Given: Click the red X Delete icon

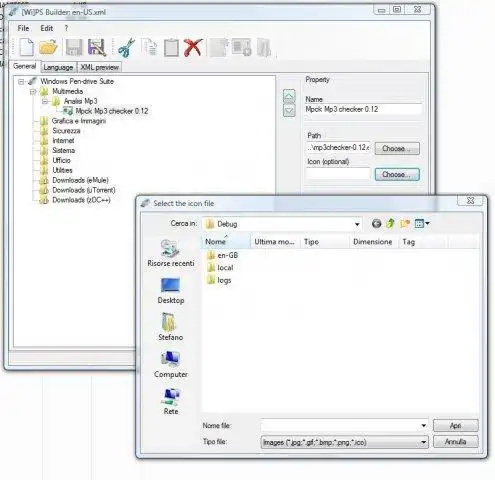Looking at the screenshot, I should [x=193, y=47].
